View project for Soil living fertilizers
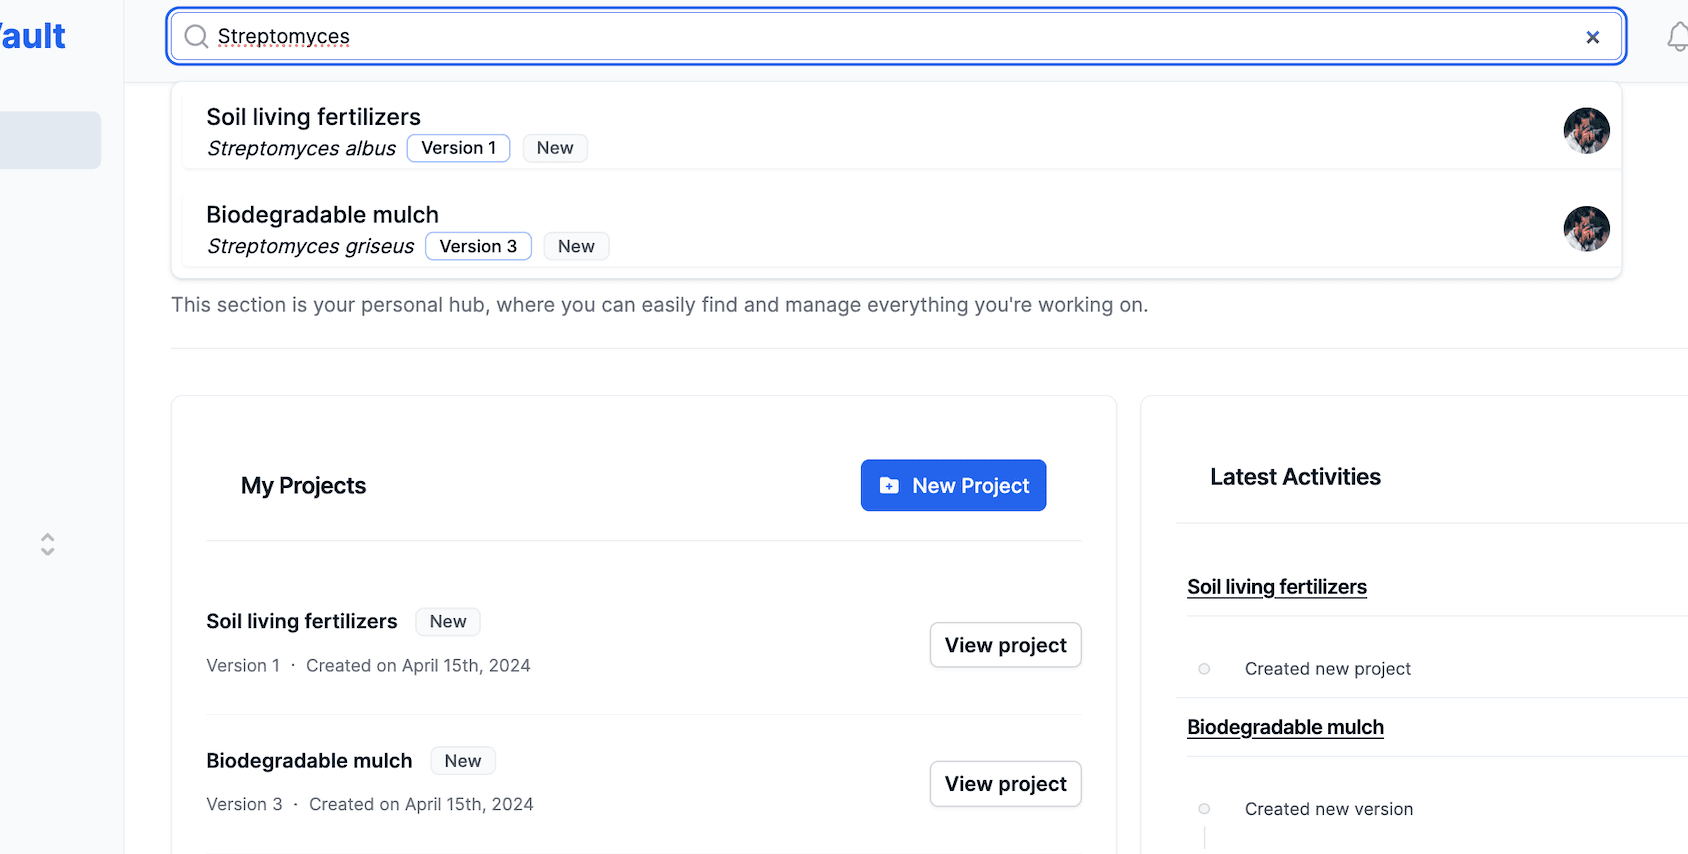Screen dimensions: 1688x854 coord(1005,645)
